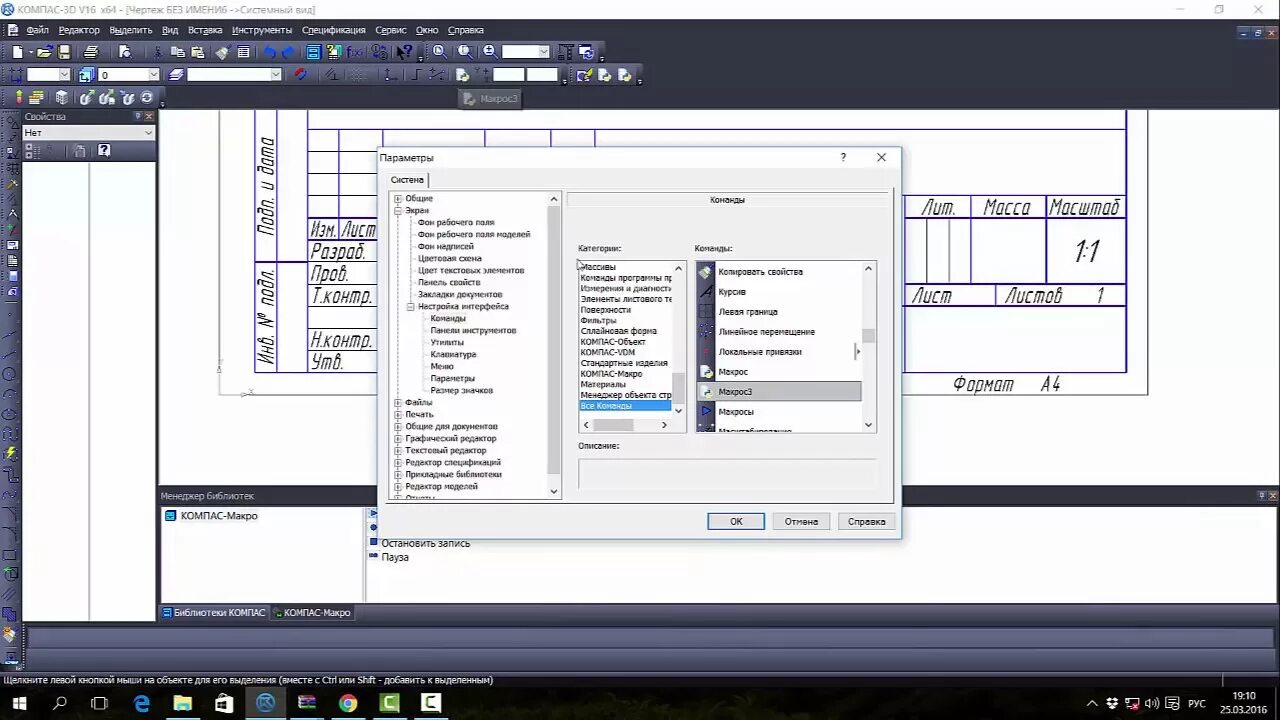Expand the Печать tree node
1280x720 pixels.
point(398,415)
